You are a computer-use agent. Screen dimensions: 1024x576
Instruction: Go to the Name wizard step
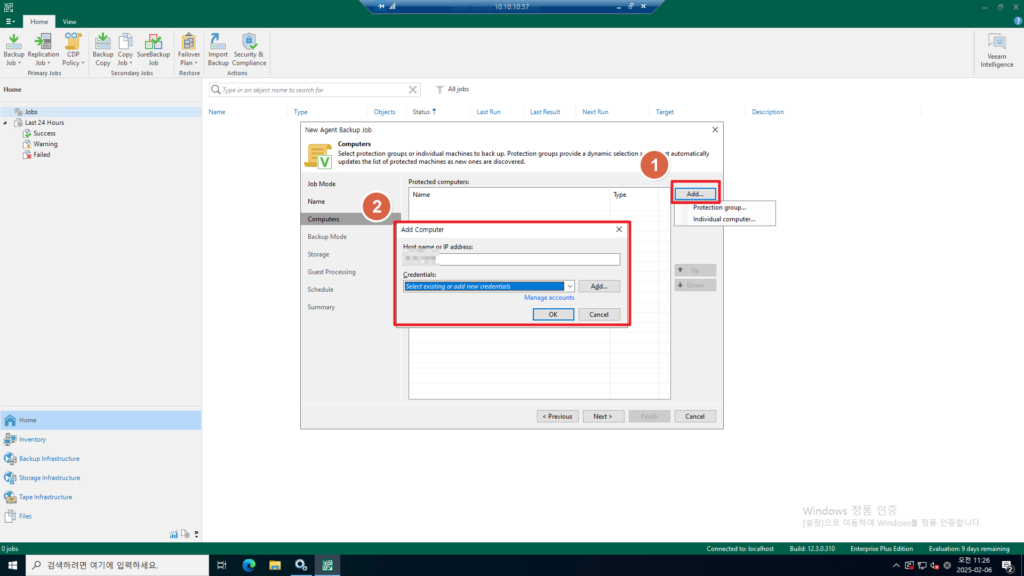click(x=316, y=201)
